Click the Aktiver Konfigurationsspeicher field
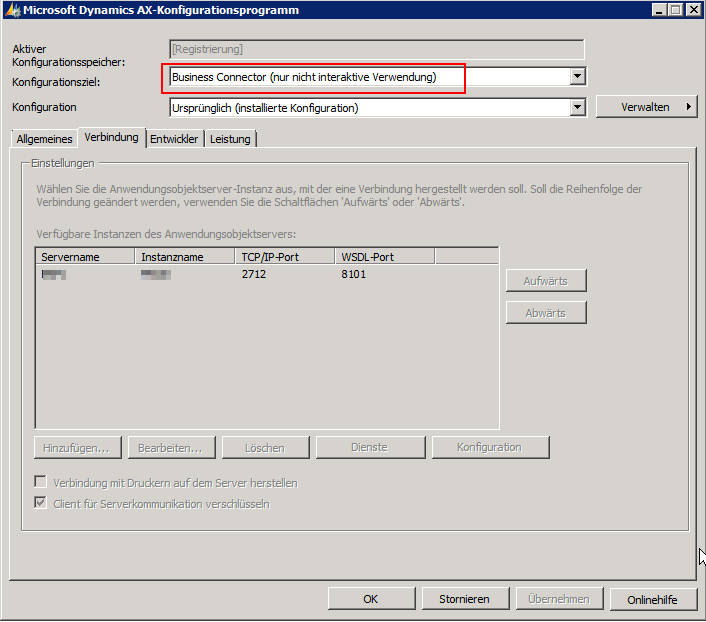 point(377,49)
